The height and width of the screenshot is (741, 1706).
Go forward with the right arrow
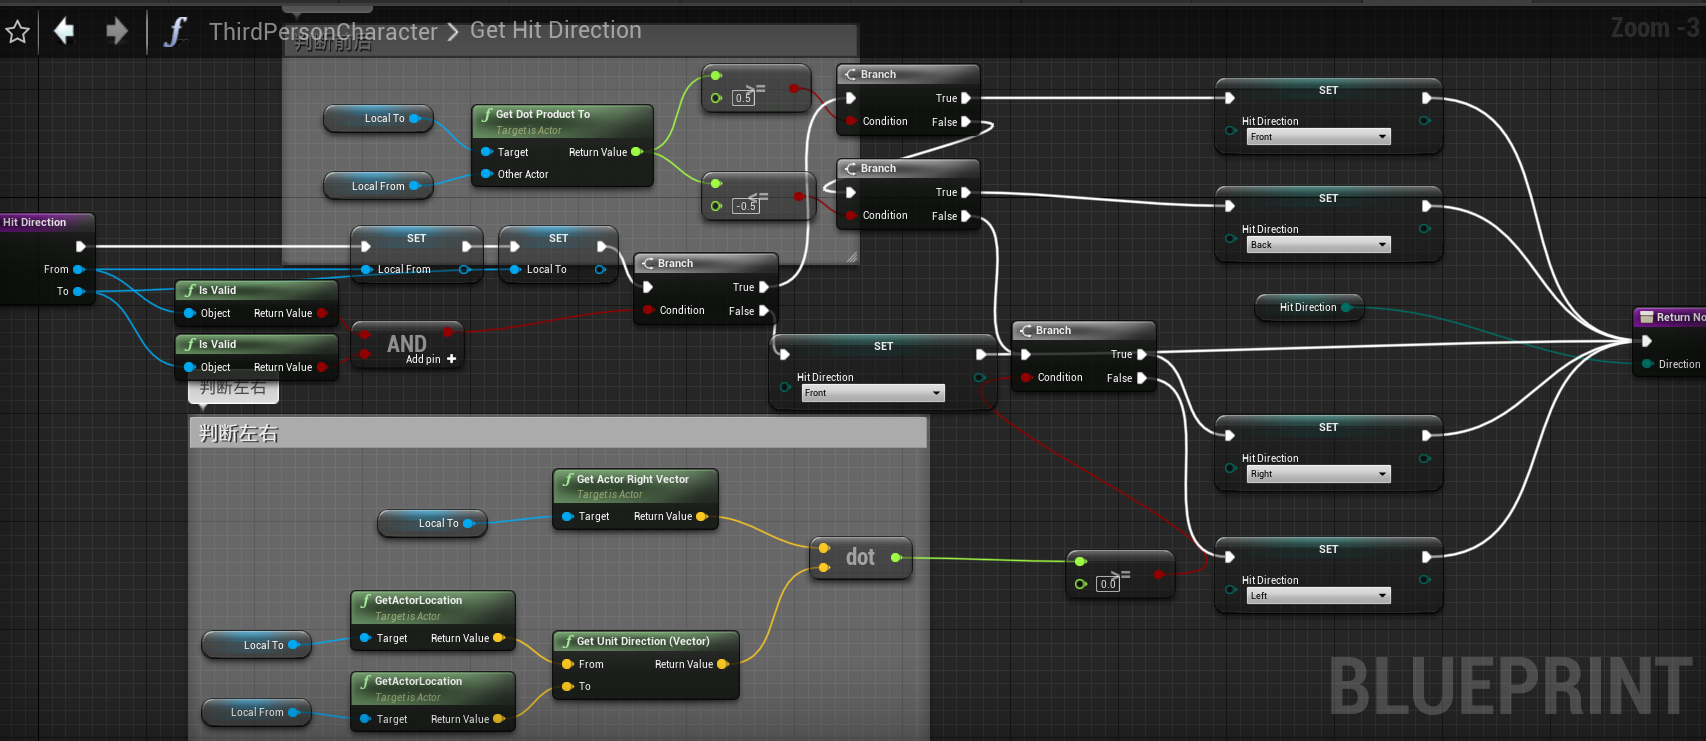click(x=117, y=31)
